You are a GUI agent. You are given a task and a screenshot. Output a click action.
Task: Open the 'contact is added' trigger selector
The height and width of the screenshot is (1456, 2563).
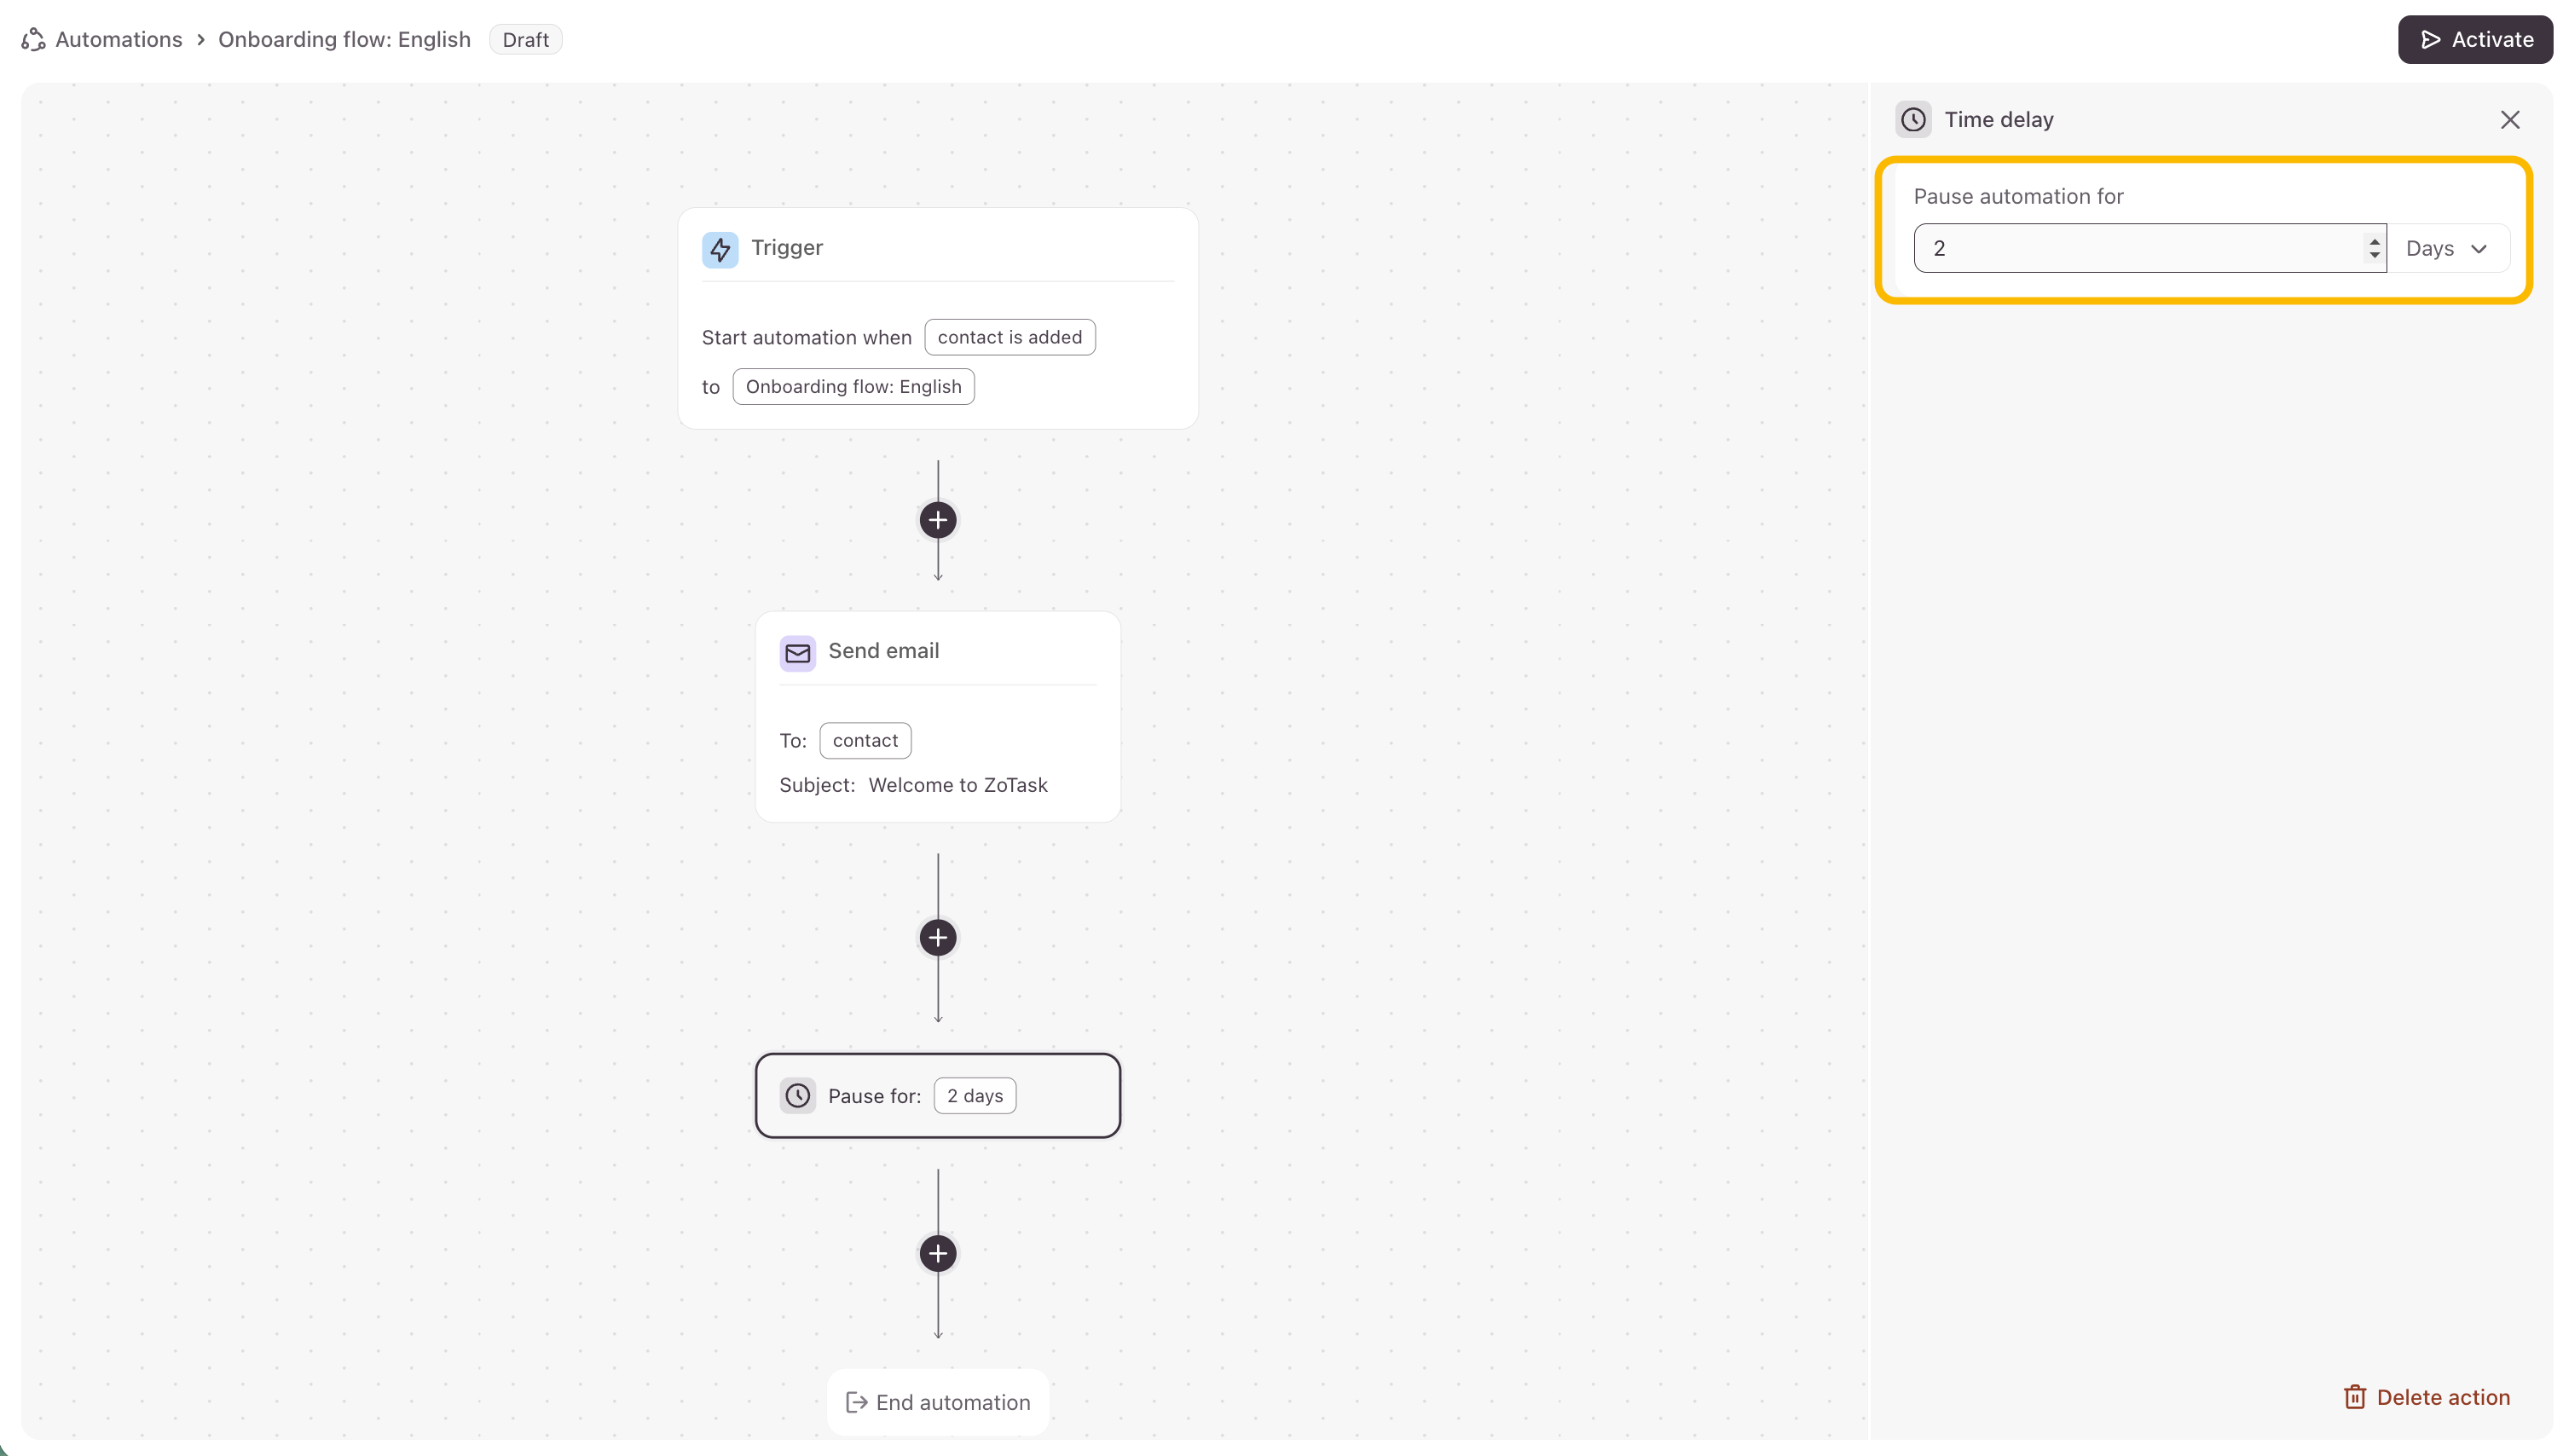(1009, 338)
